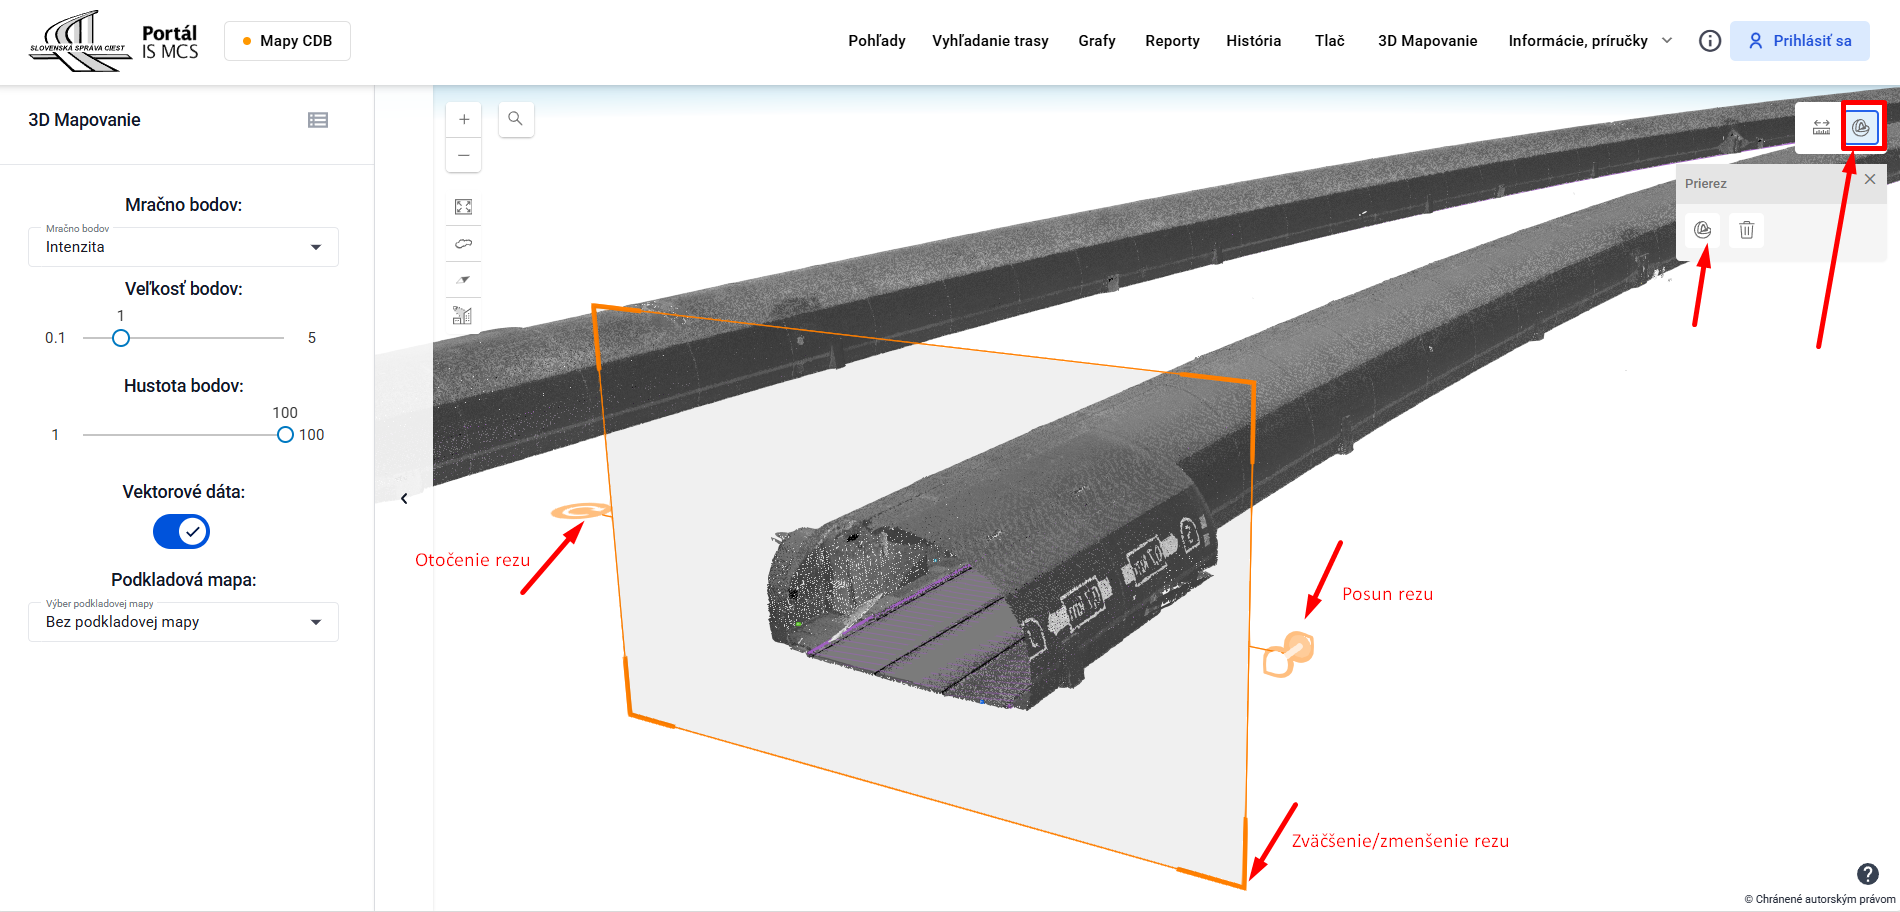
Task: Toggle the Vektorové dáta switch
Action: 181,531
